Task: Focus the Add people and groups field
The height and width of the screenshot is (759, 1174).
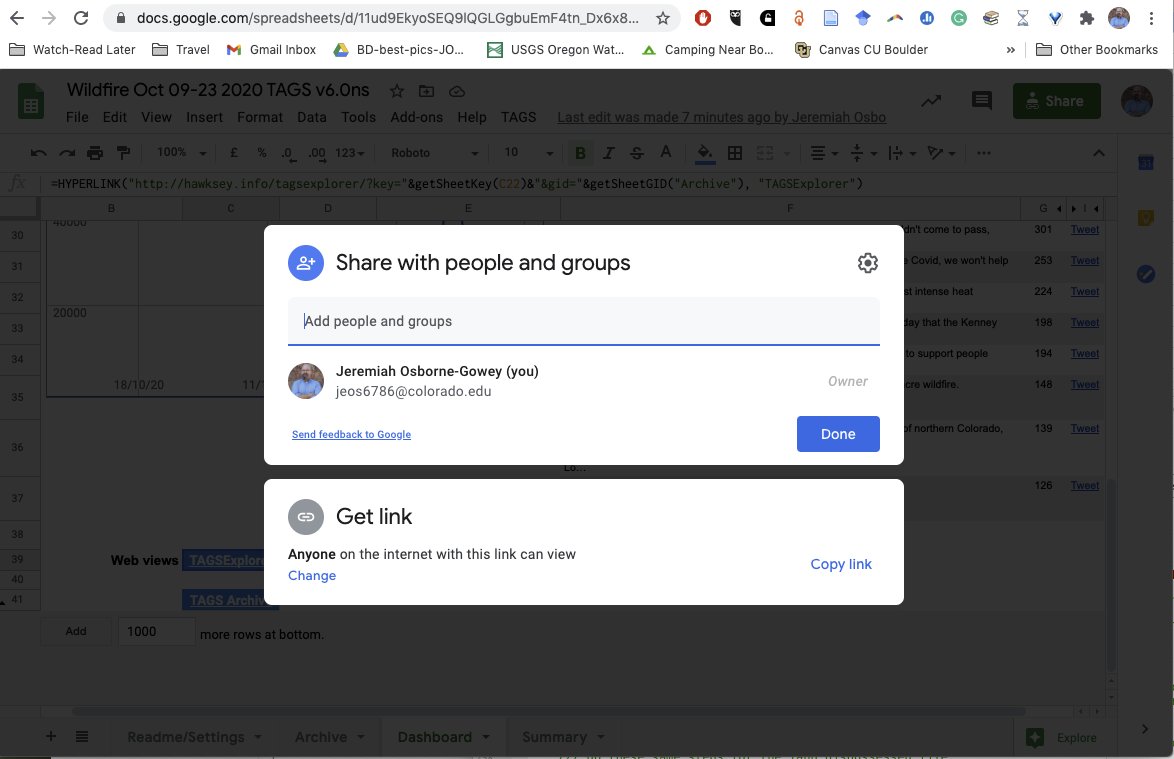Action: [x=583, y=321]
